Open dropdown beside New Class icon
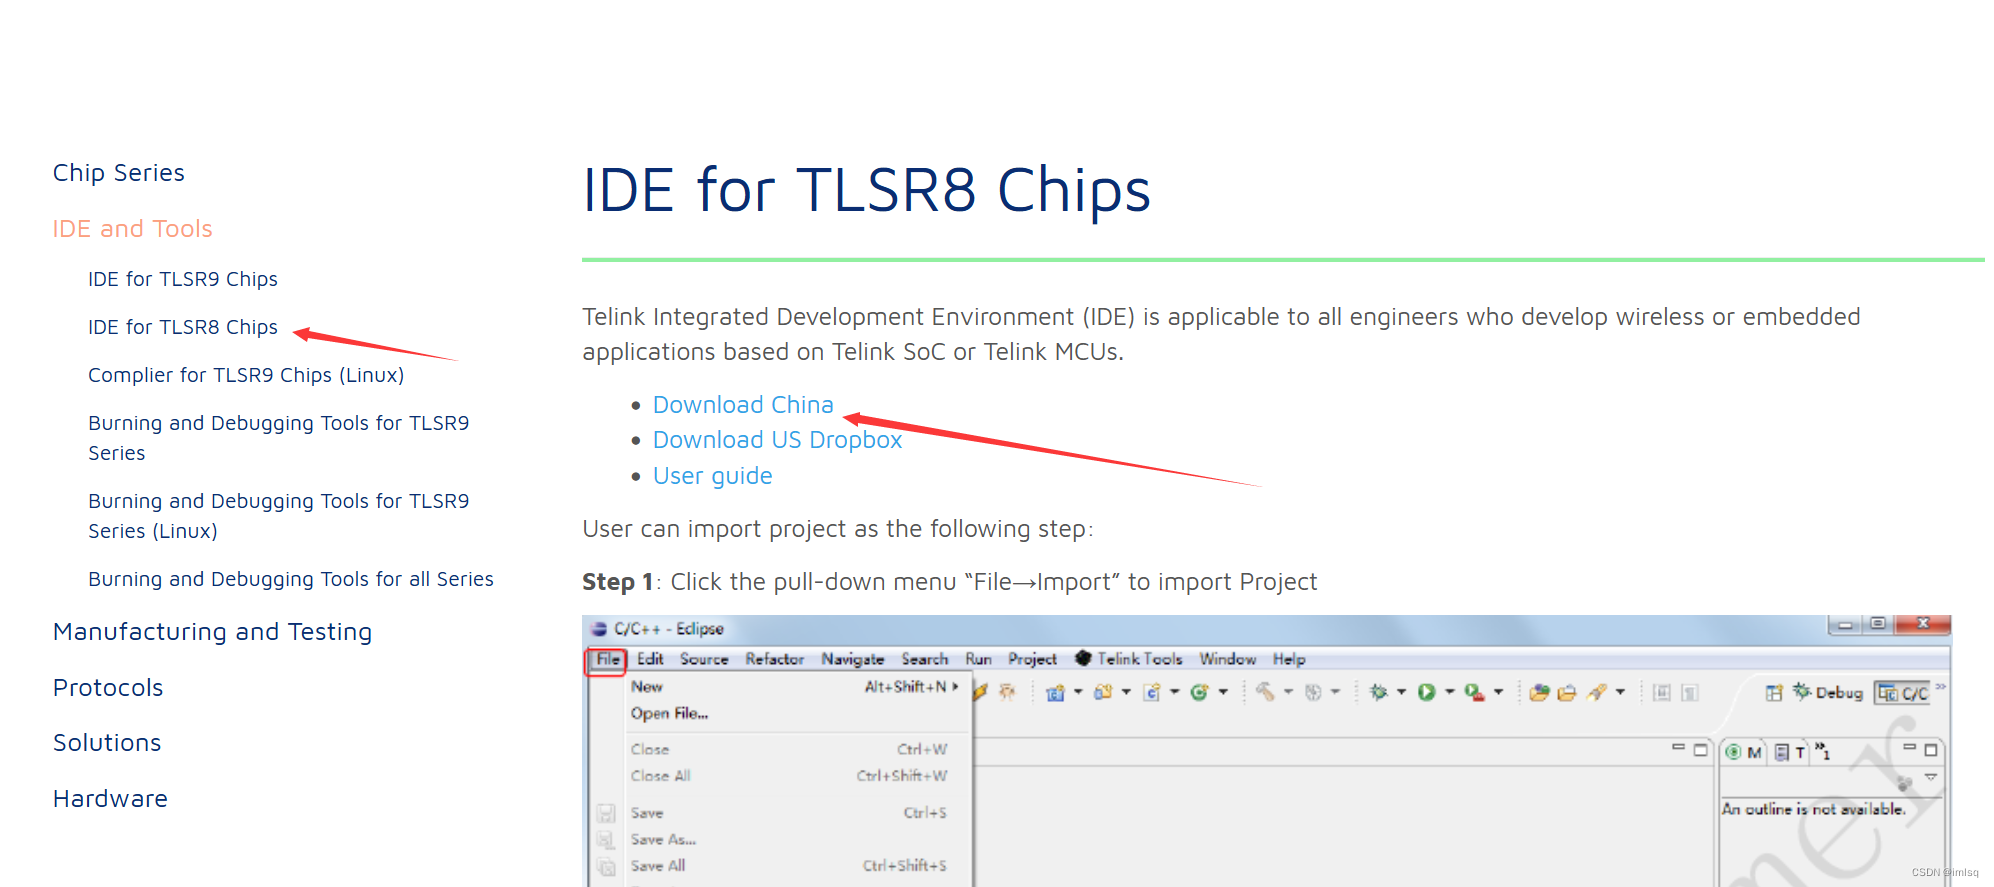The width and height of the screenshot is (1994, 887). [1223, 692]
